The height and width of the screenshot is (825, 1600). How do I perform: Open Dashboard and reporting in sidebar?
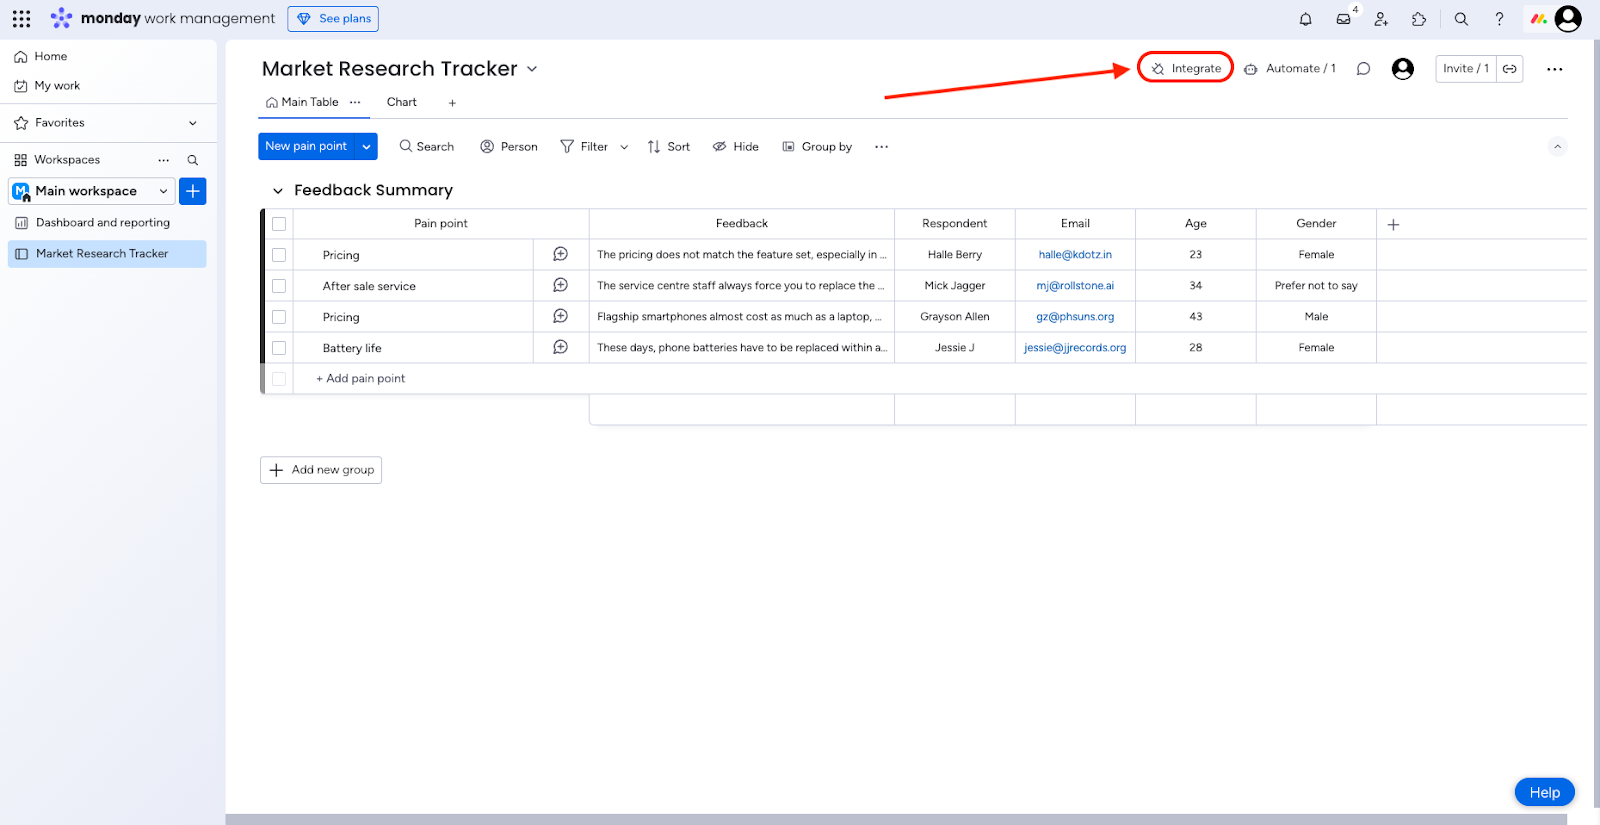coord(102,223)
